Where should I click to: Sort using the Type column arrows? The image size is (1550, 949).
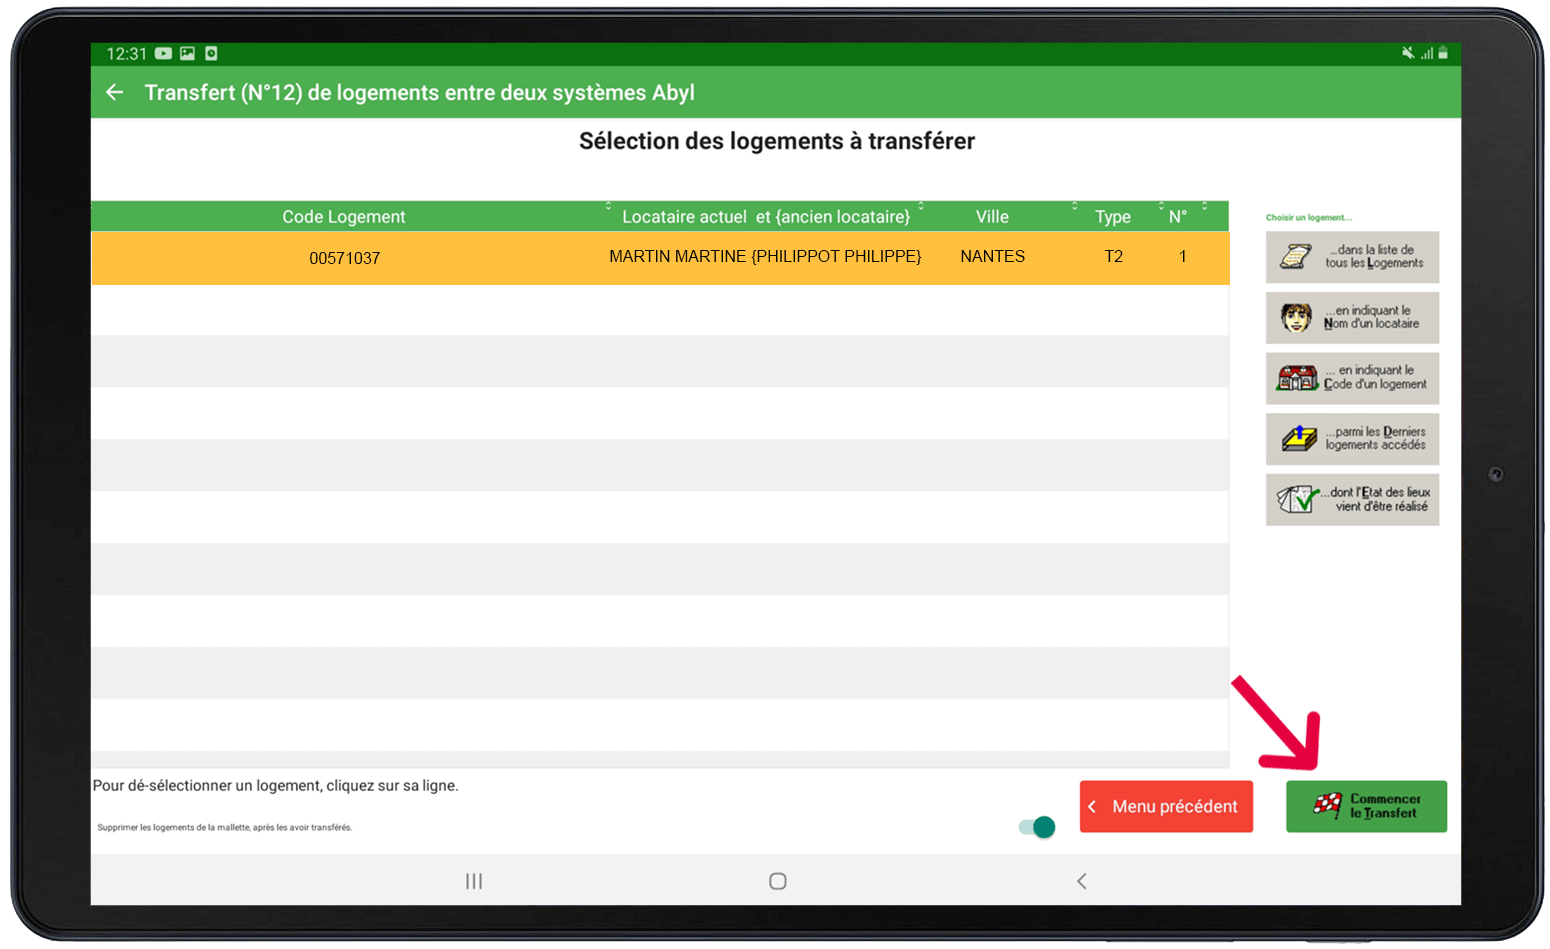click(x=1161, y=207)
